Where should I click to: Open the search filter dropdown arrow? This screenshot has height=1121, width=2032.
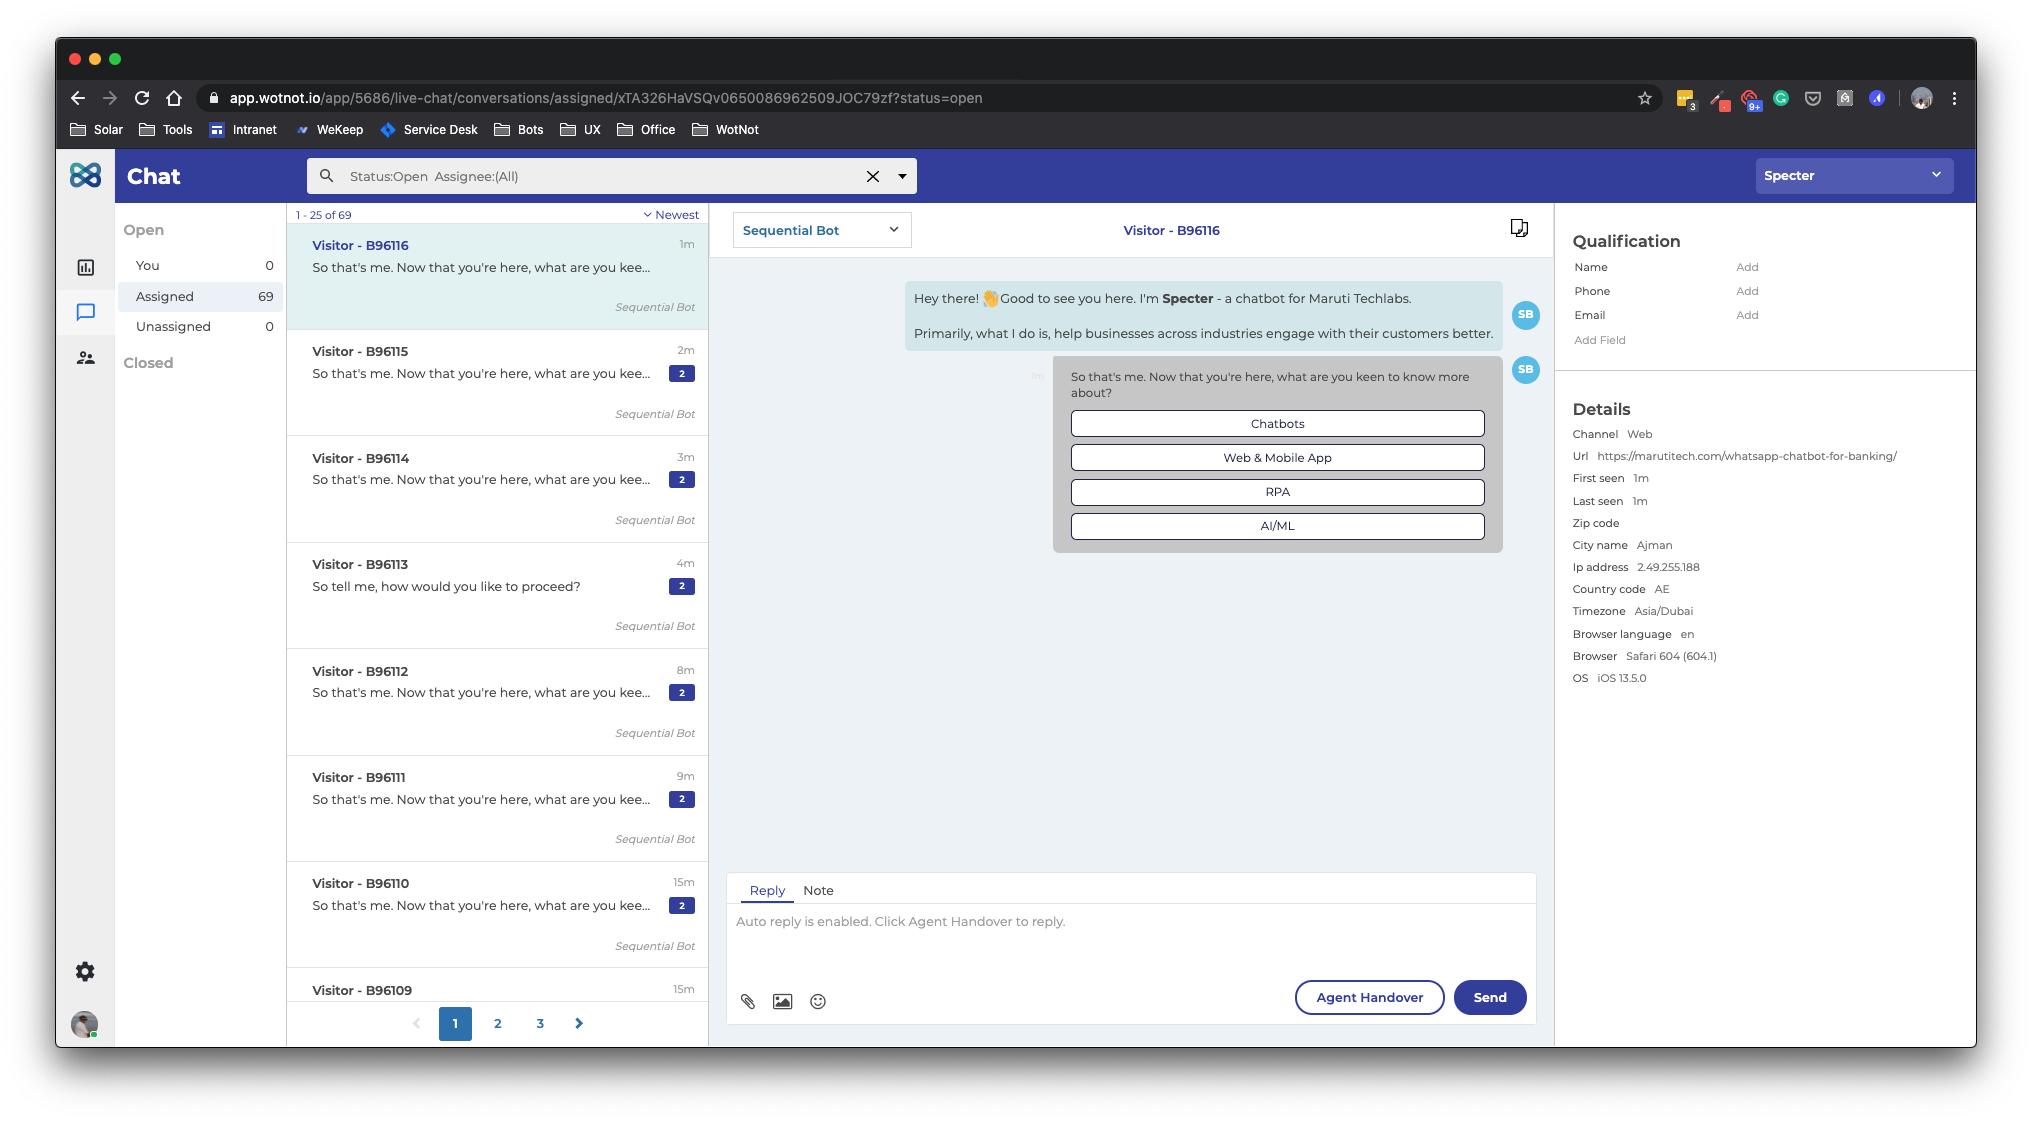[902, 176]
